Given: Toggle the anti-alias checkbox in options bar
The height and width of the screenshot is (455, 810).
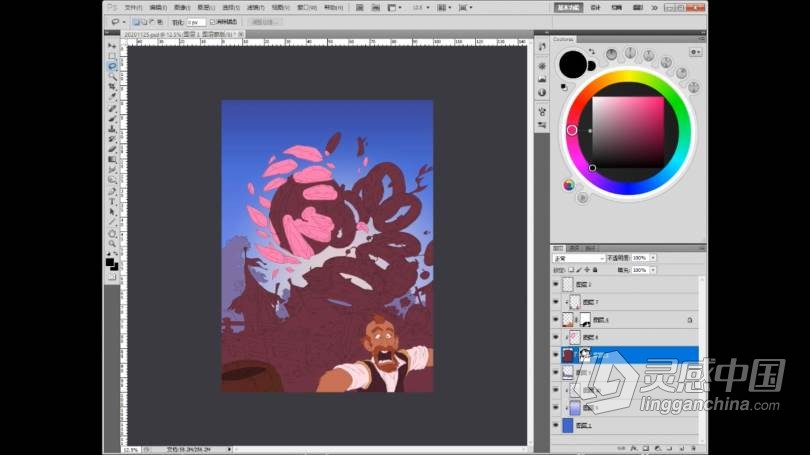Looking at the screenshot, I should (212, 22).
